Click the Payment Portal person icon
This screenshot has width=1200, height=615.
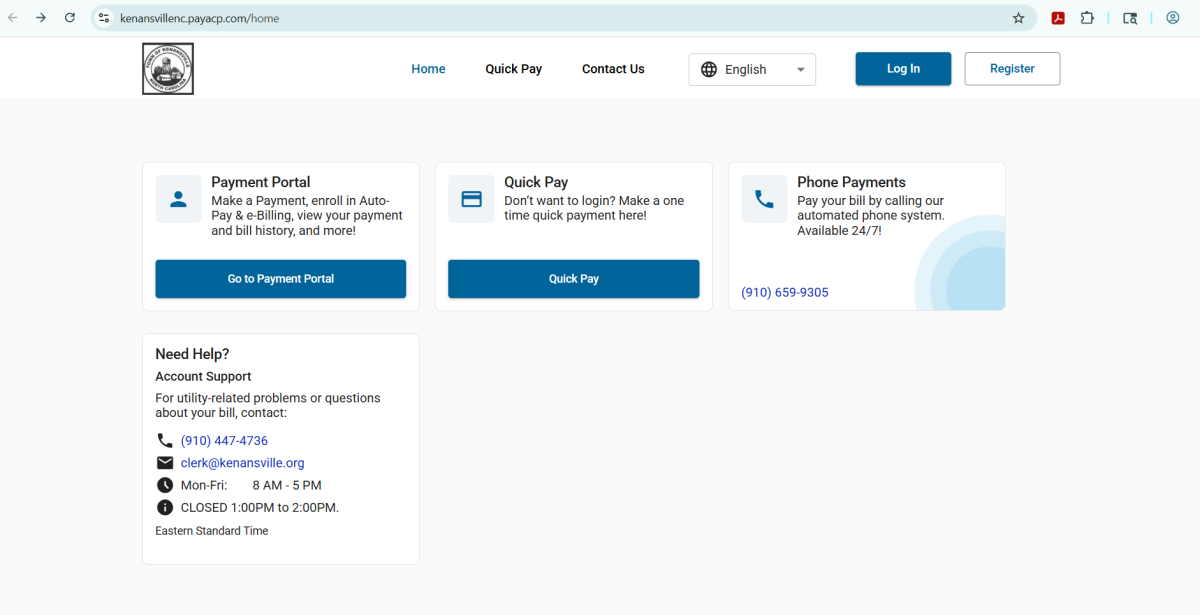(x=178, y=198)
